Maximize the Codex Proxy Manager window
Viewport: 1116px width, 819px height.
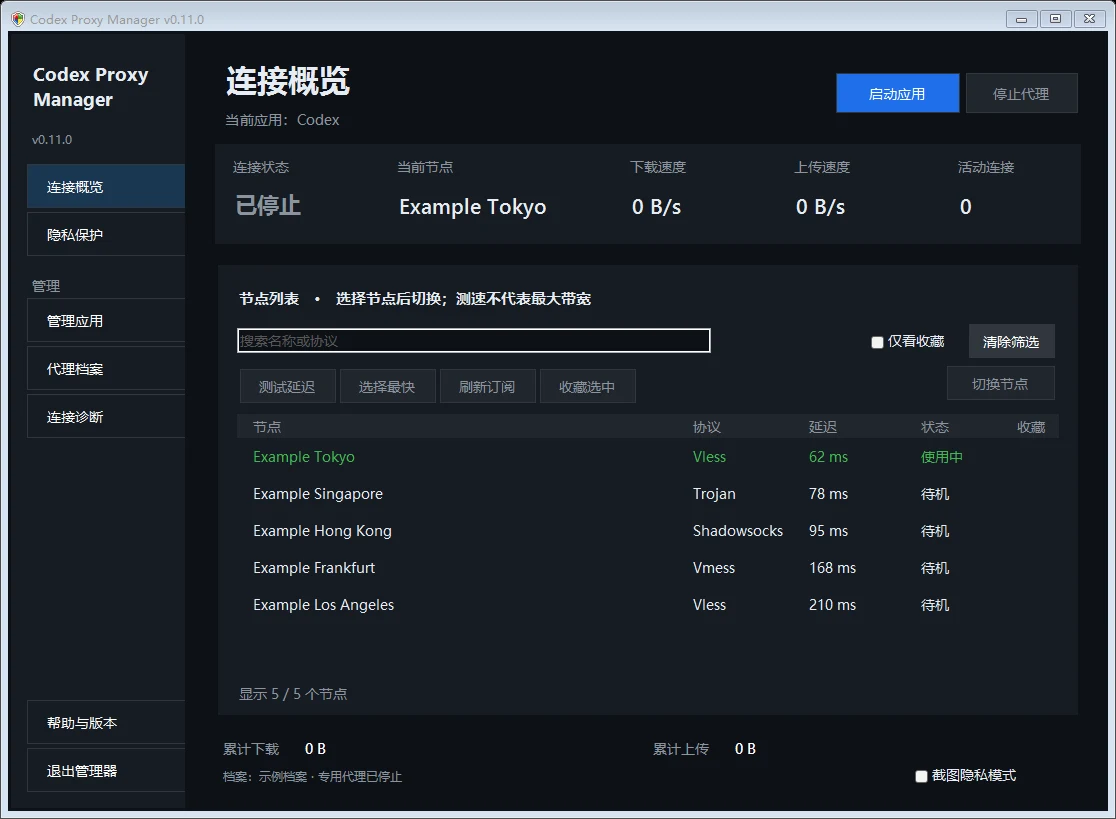[x=1056, y=19]
